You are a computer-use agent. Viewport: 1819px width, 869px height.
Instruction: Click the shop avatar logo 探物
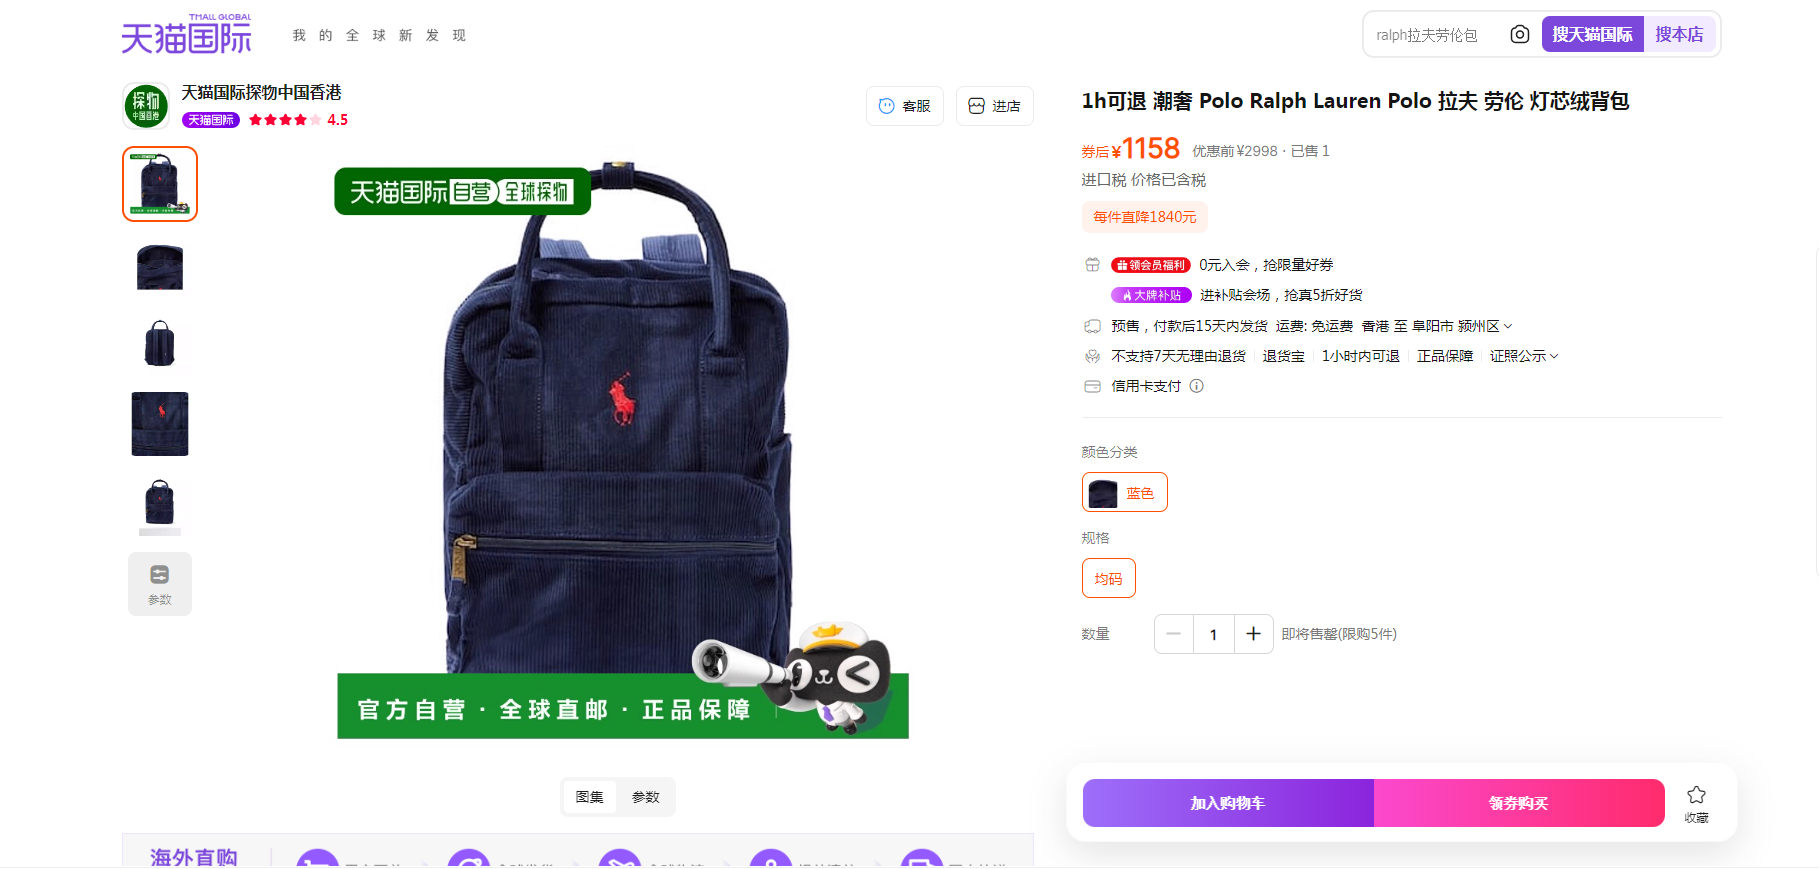coord(146,106)
